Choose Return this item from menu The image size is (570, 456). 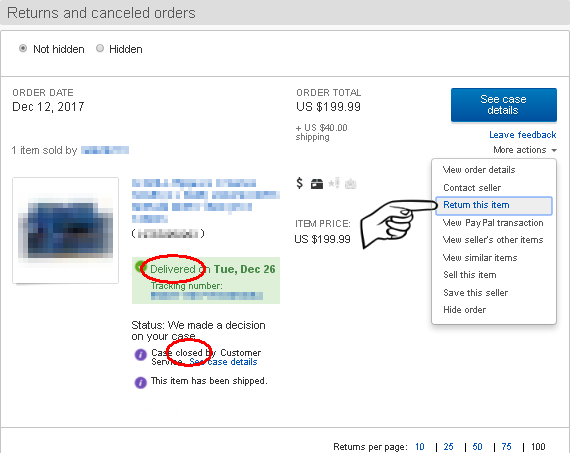coord(494,205)
